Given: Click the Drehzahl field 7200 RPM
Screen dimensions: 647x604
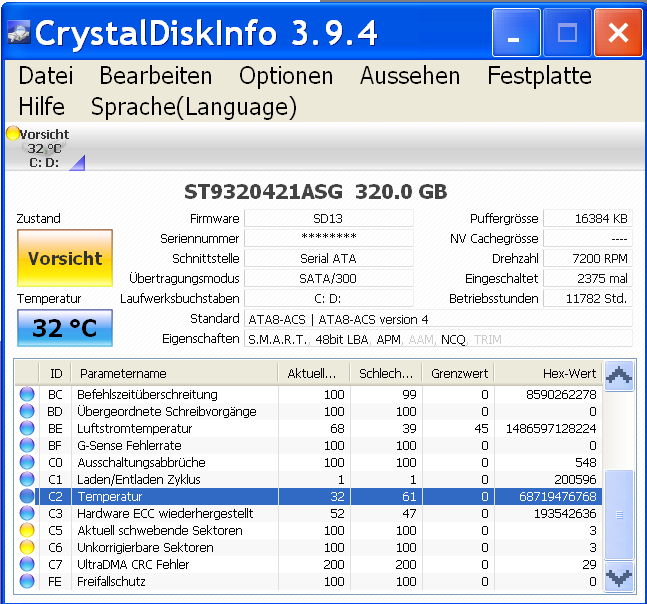Looking at the screenshot, I should point(588,258).
